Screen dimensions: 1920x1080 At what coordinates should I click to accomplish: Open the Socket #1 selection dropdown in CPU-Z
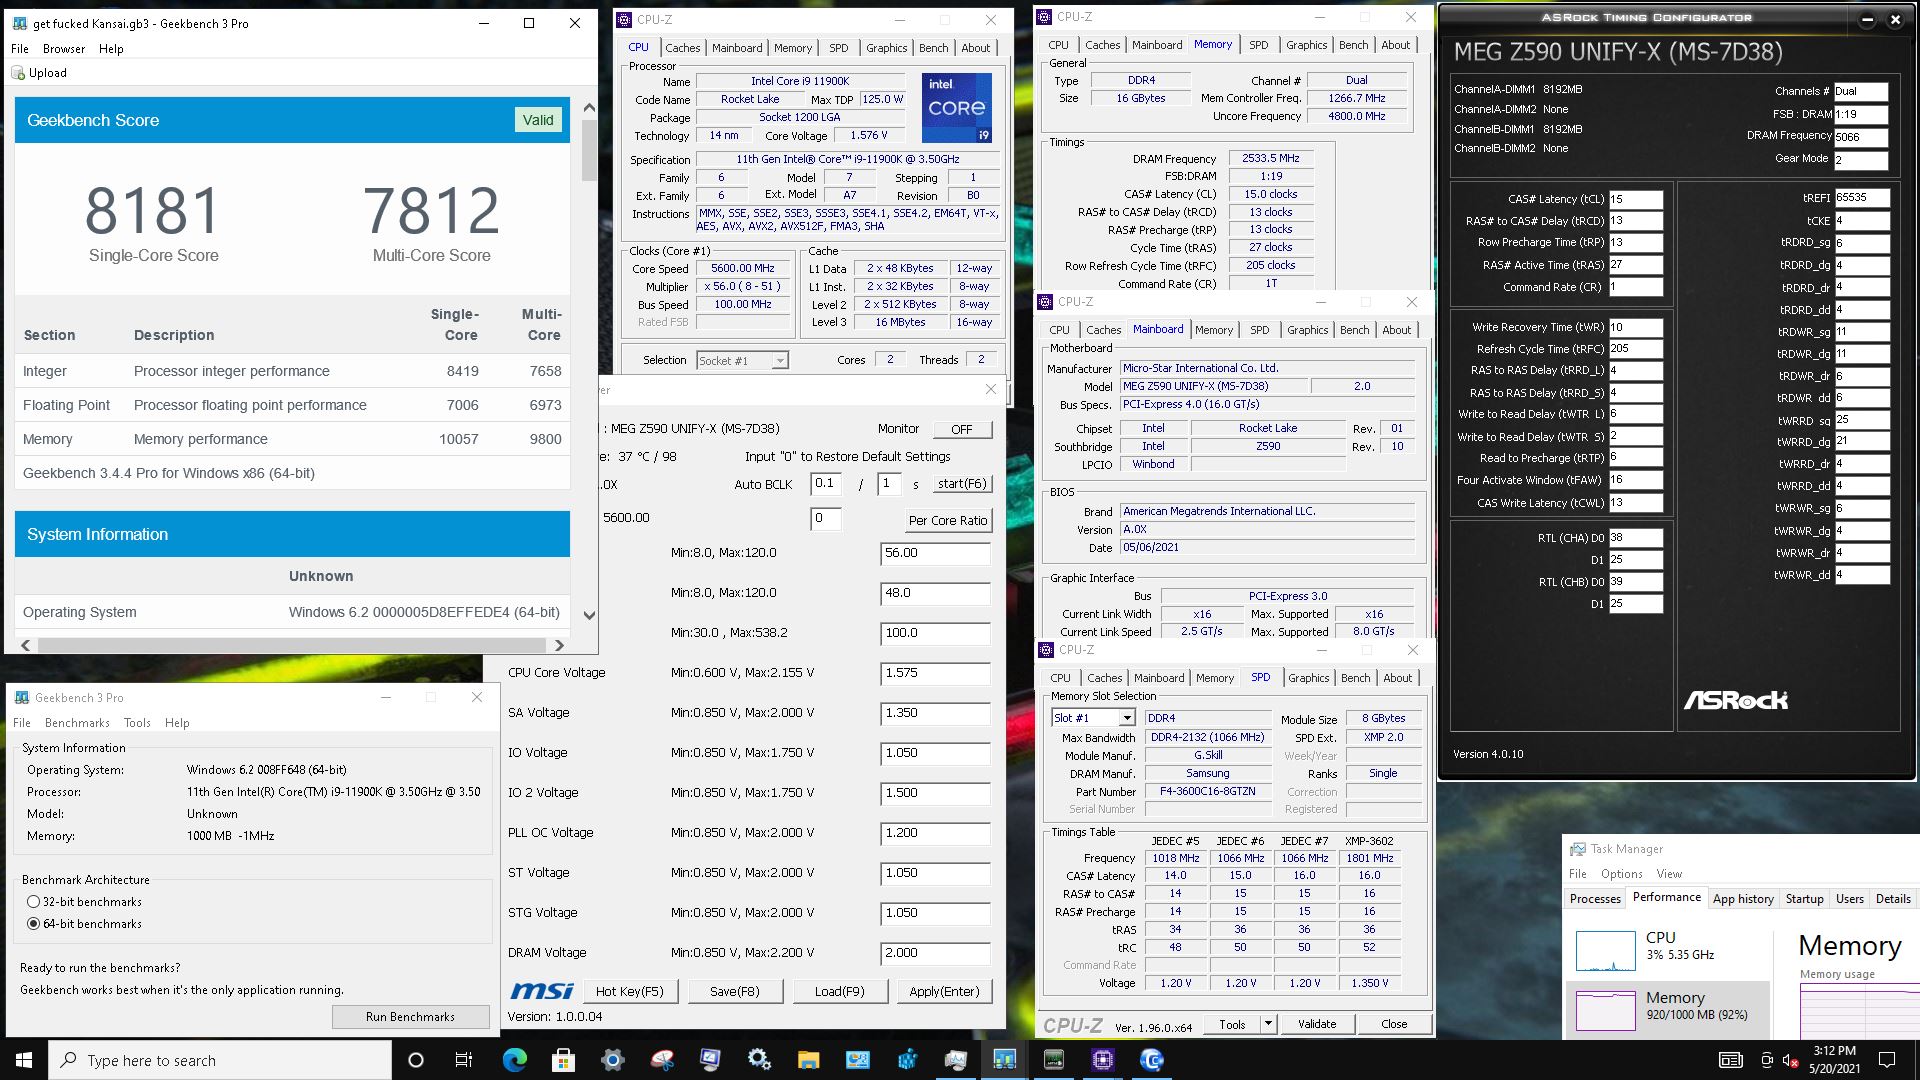(x=743, y=360)
